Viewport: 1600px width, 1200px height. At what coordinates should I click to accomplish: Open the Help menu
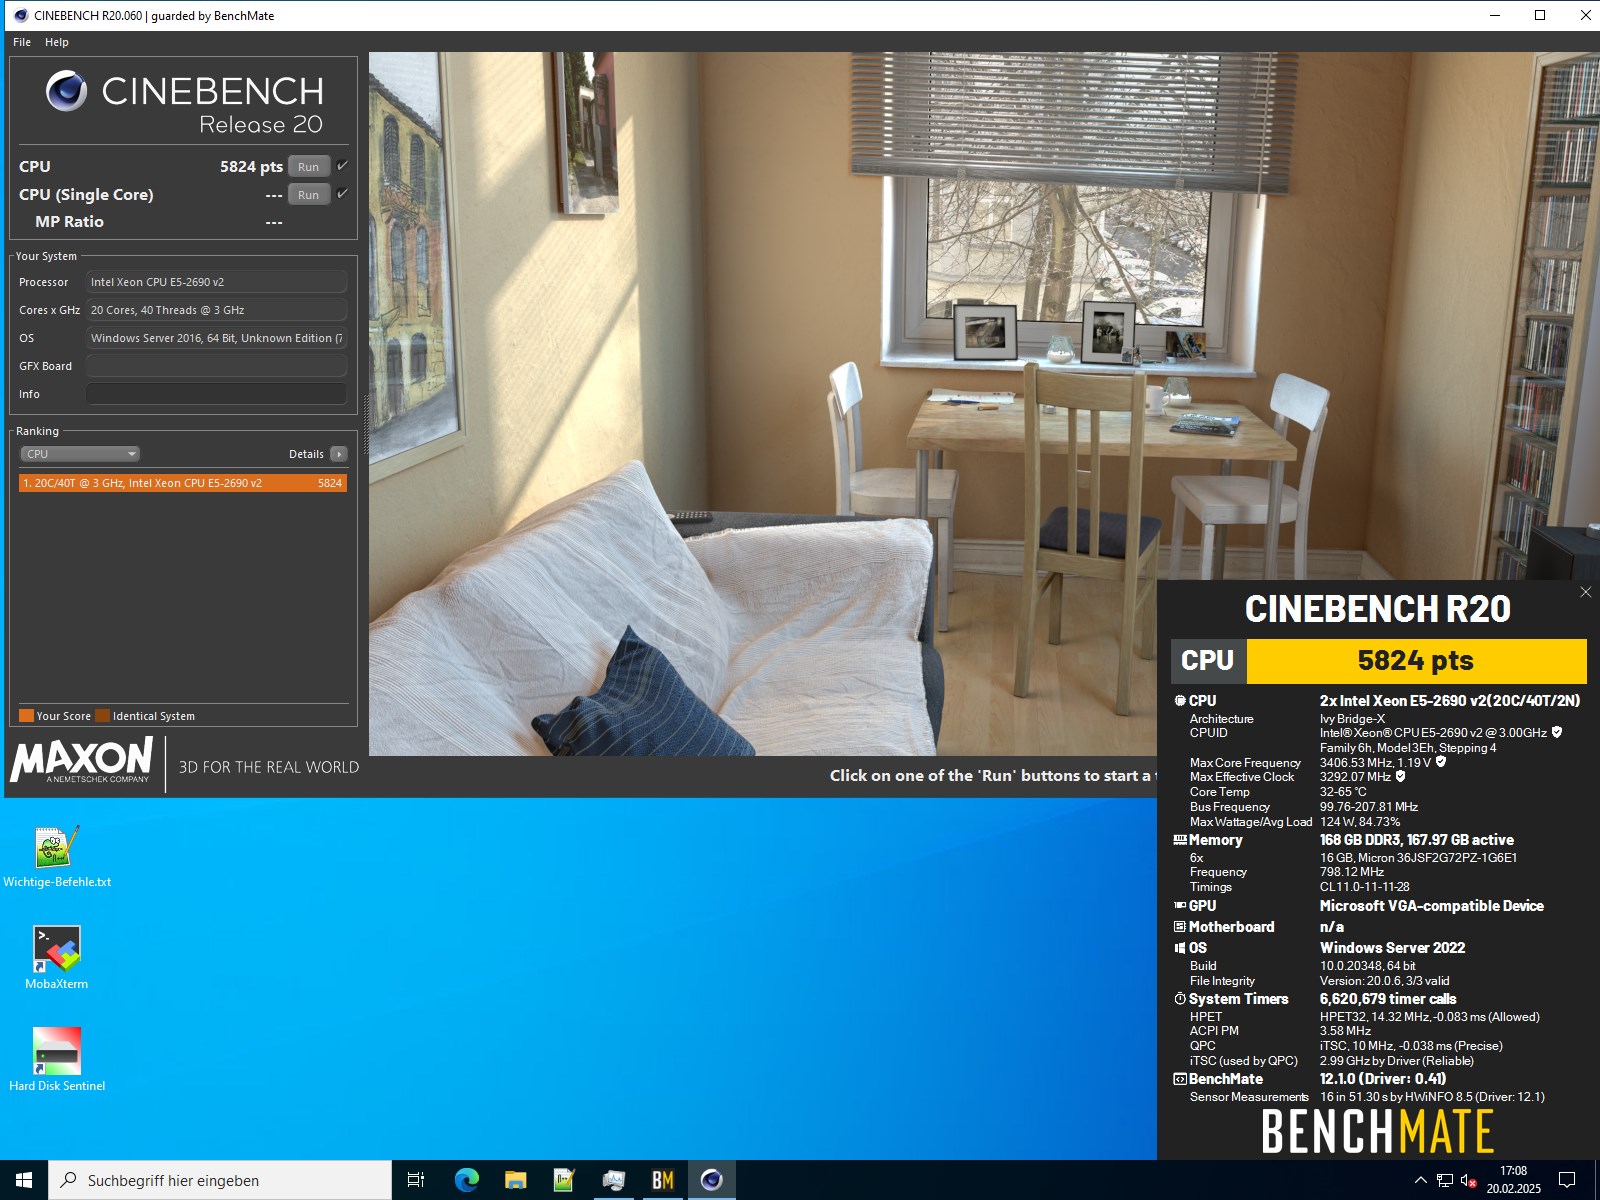click(57, 42)
